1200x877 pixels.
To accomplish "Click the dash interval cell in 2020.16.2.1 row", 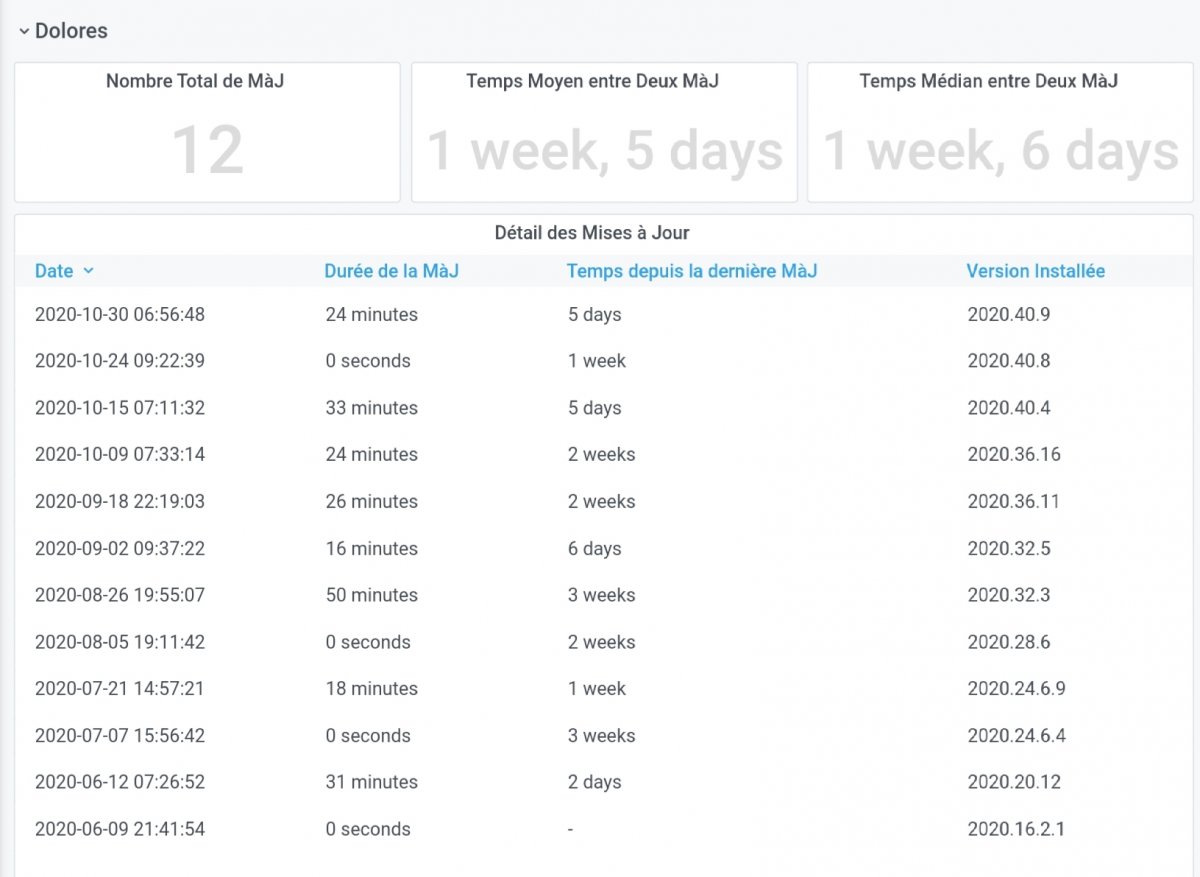I will click(571, 829).
